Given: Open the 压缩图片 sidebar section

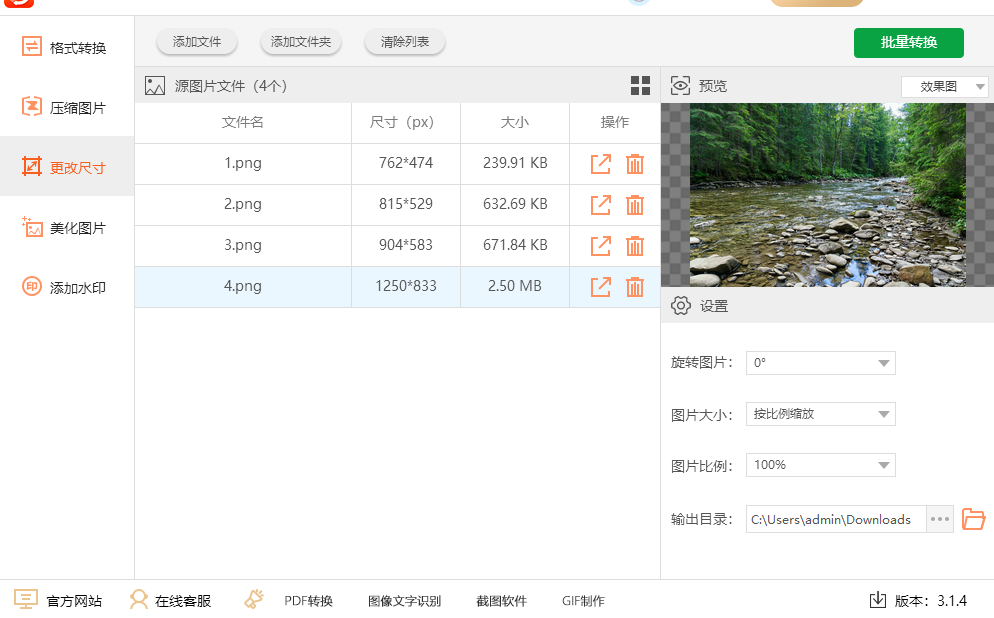Looking at the screenshot, I should [67, 107].
